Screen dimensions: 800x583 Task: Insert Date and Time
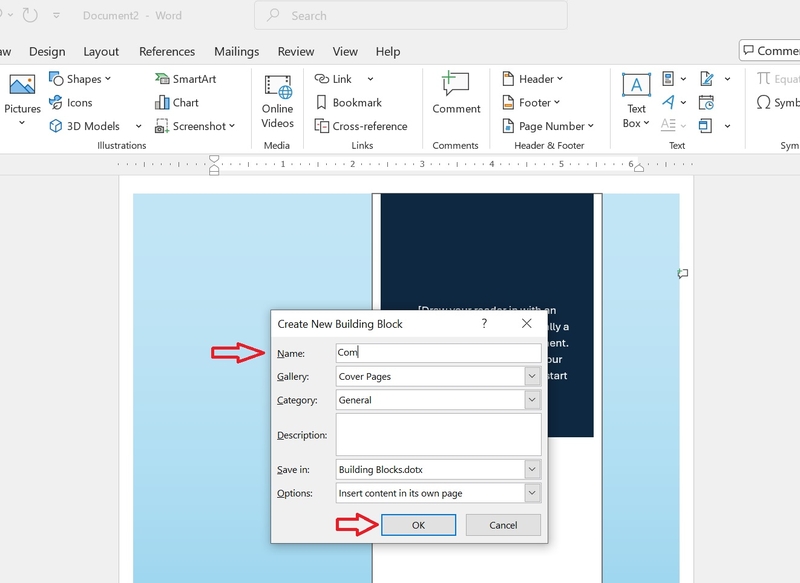[707, 103]
